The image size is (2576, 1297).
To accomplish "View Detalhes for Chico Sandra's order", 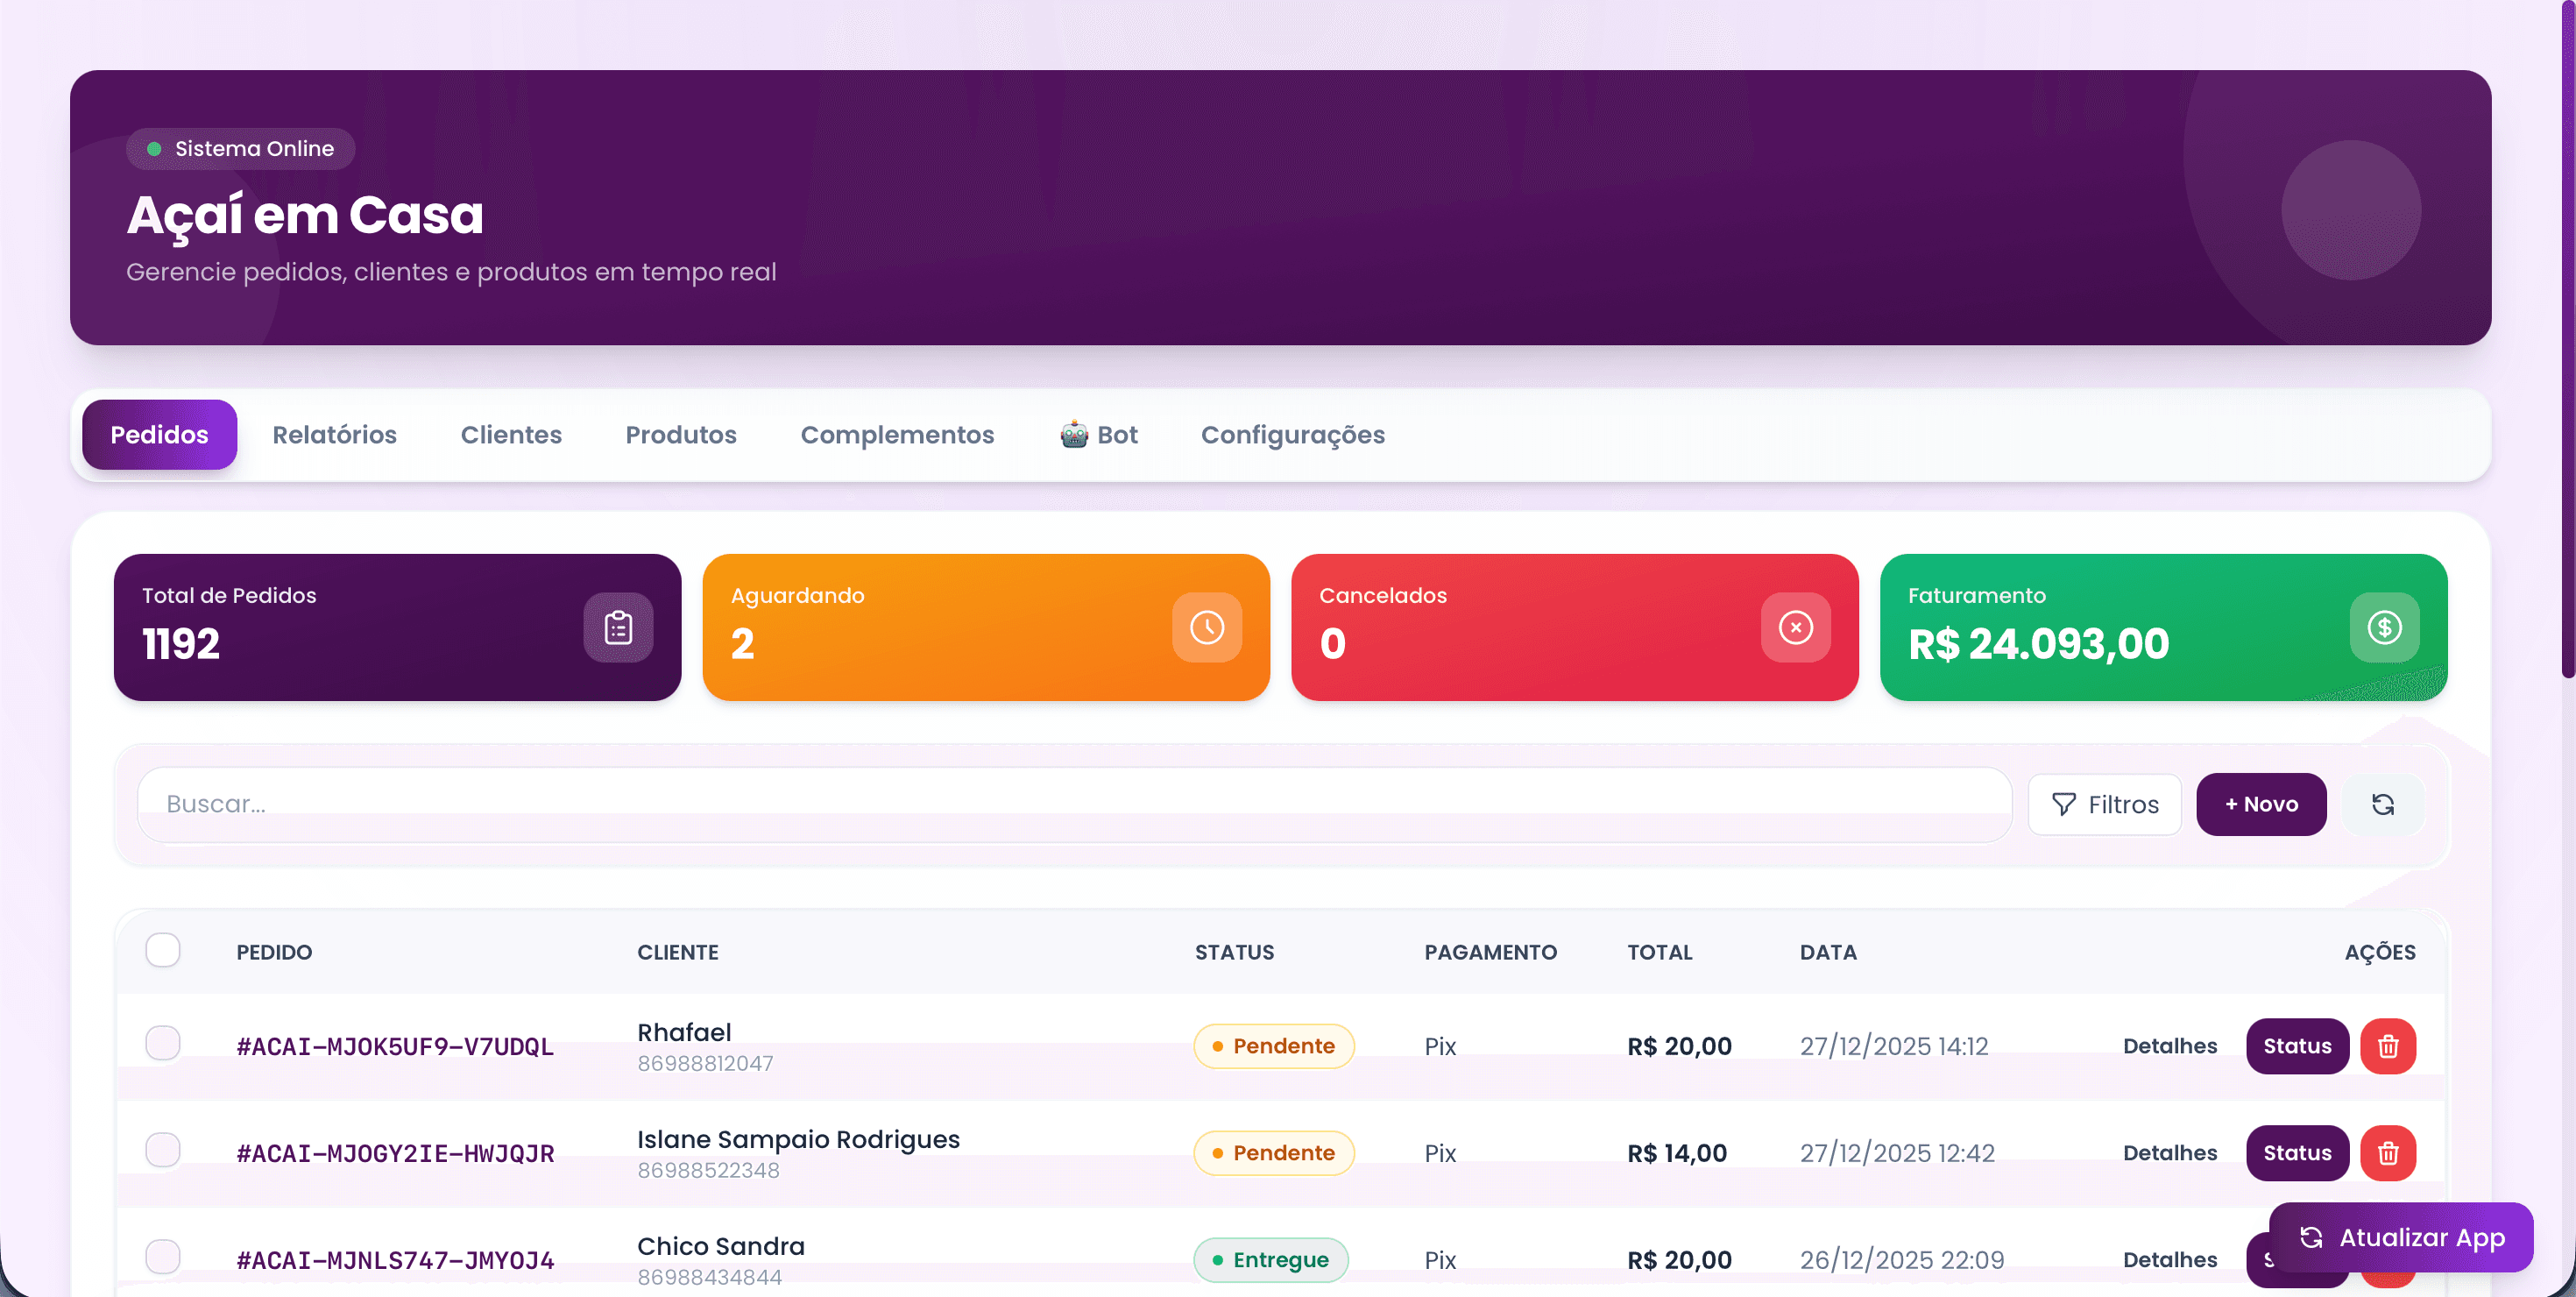I will pos(2169,1260).
